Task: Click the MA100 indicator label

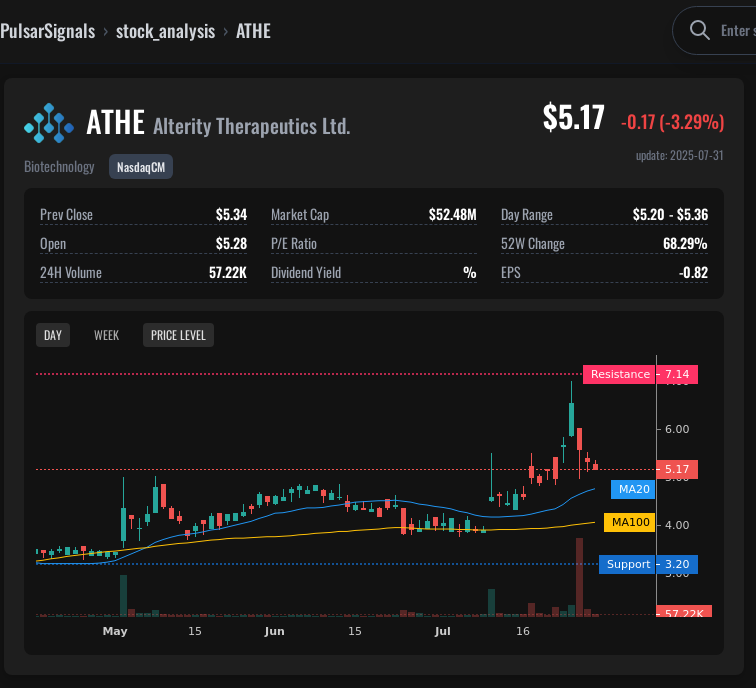Action: (629, 522)
